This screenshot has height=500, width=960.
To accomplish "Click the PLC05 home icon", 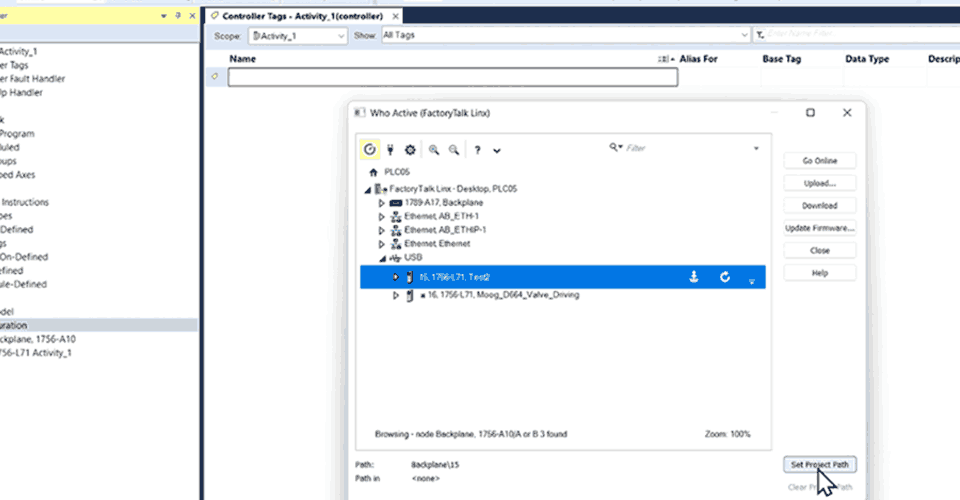I will coord(374,172).
